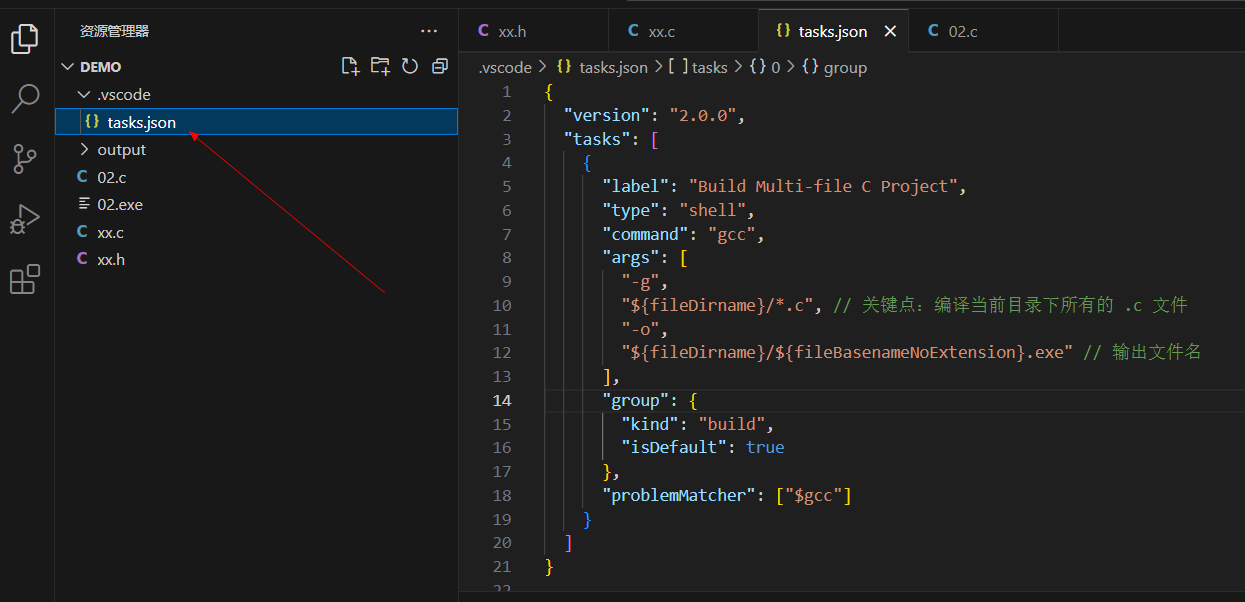The height and width of the screenshot is (602, 1245).
Task: Click the .vscode breadcrumb segment
Action: pos(504,67)
